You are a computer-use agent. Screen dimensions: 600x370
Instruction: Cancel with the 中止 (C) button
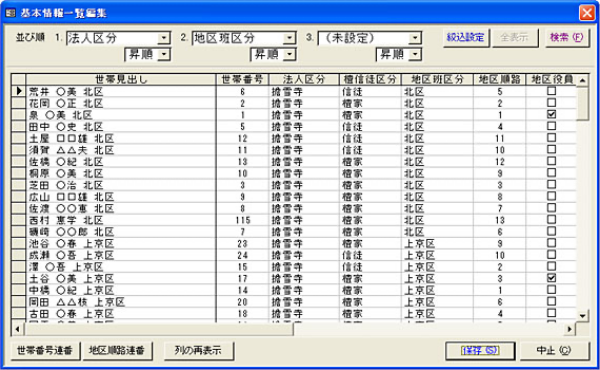[554, 350]
